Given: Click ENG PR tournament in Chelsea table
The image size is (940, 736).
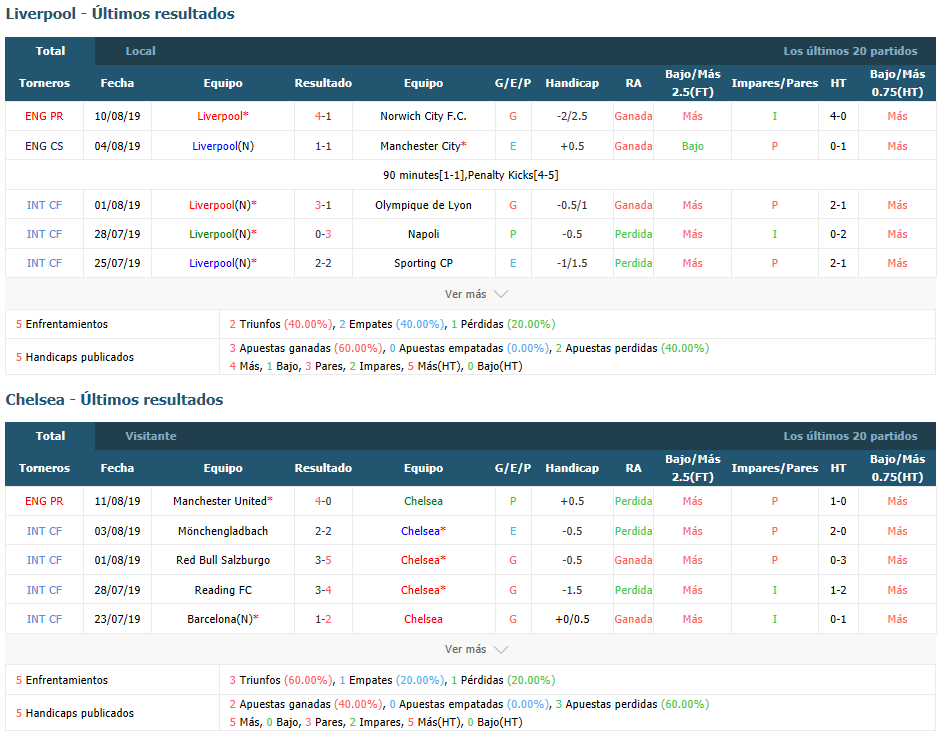Looking at the screenshot, I should point(44,501).
